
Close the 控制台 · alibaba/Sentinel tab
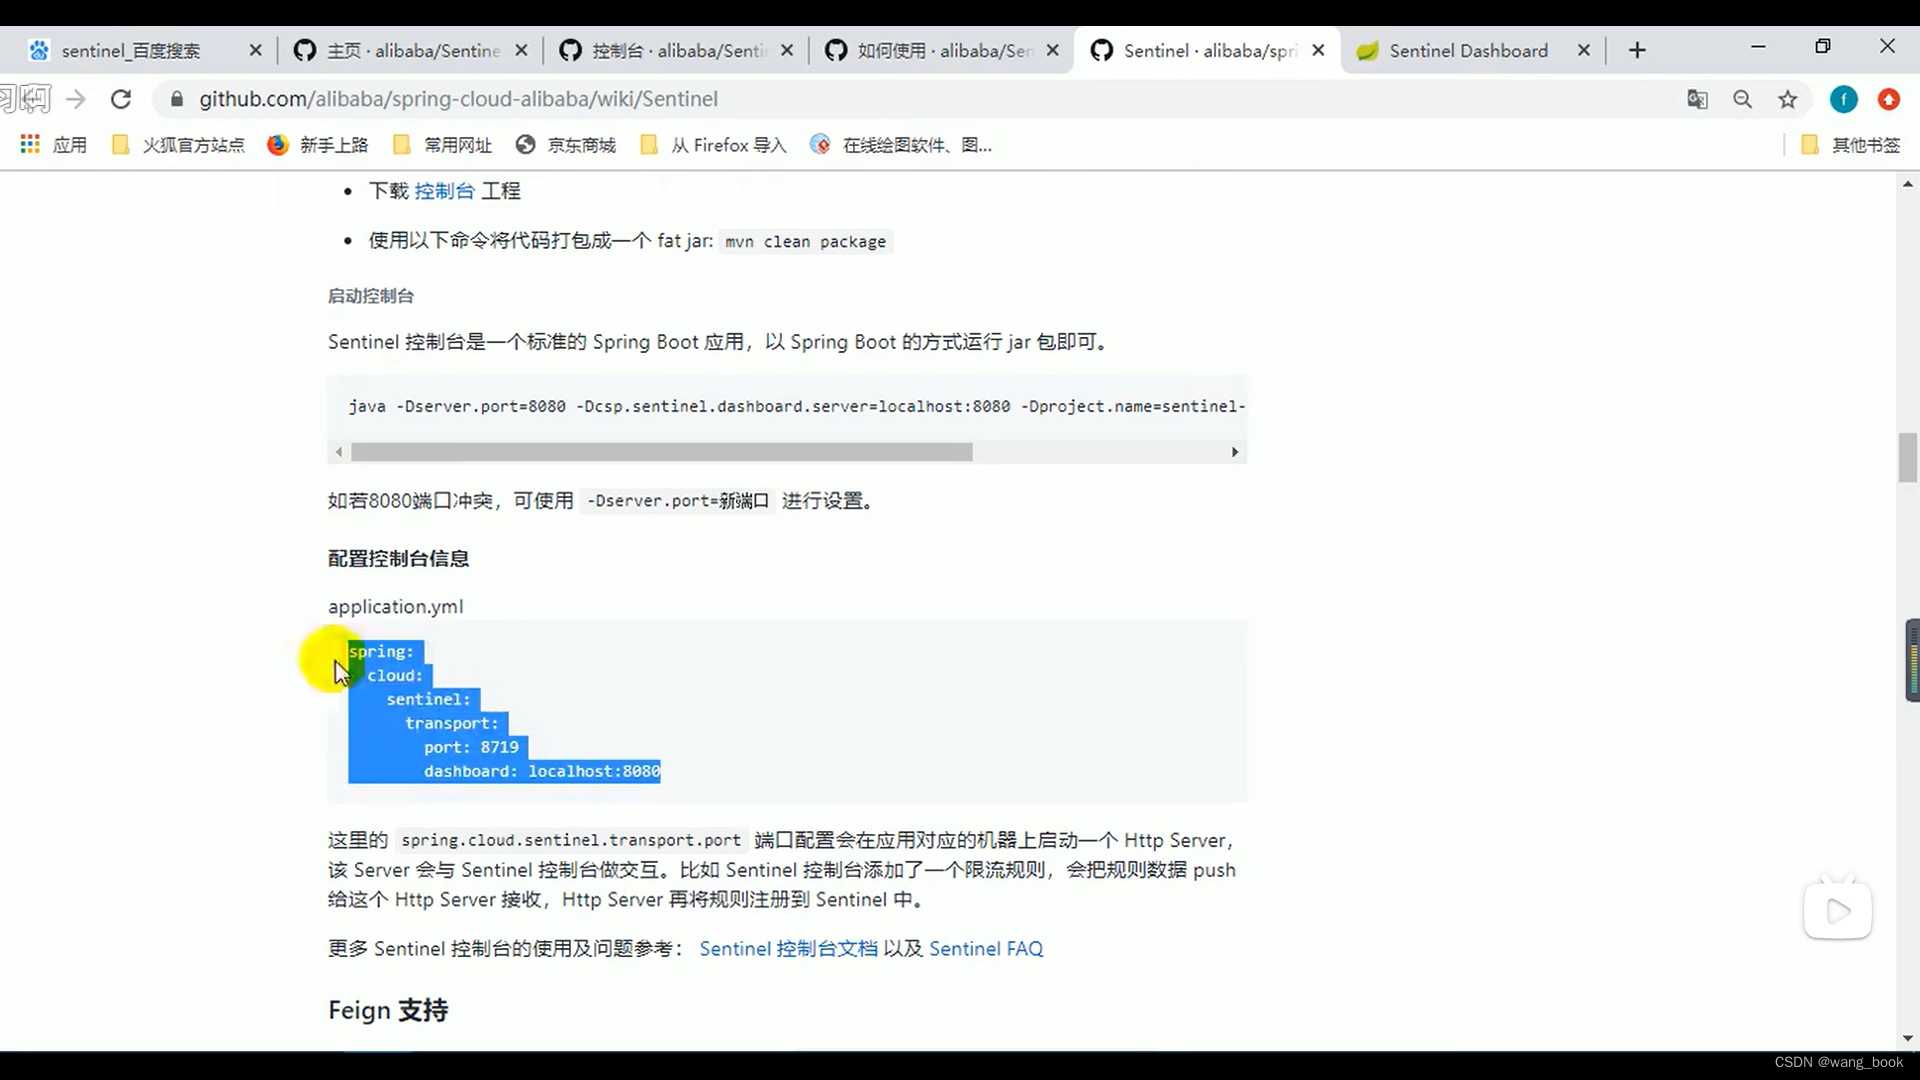tap(787, 51)
